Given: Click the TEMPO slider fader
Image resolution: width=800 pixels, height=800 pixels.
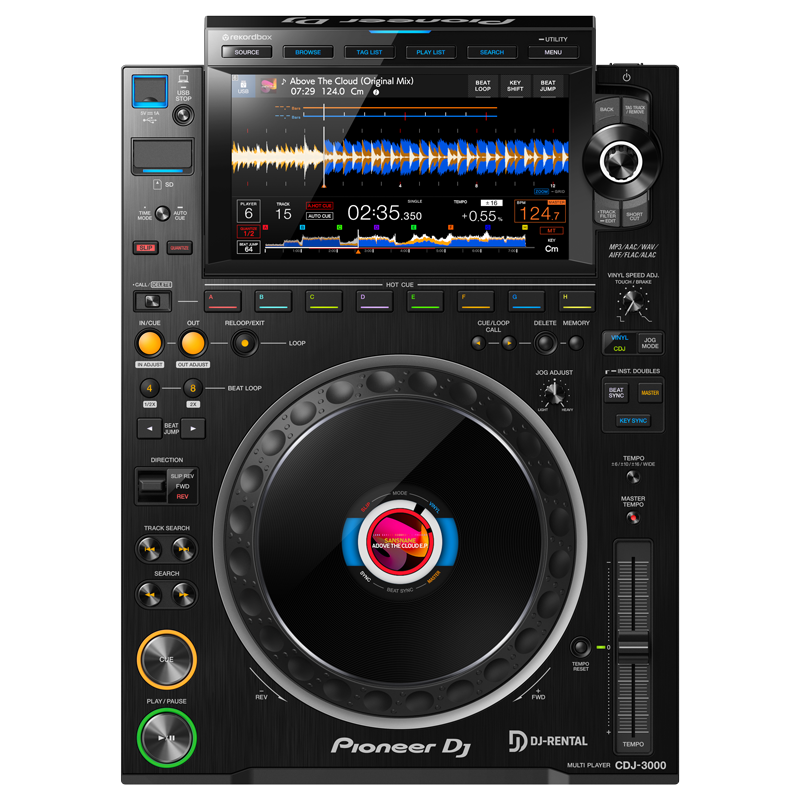Looking at the screenshot, I should [x=633, y=646].
